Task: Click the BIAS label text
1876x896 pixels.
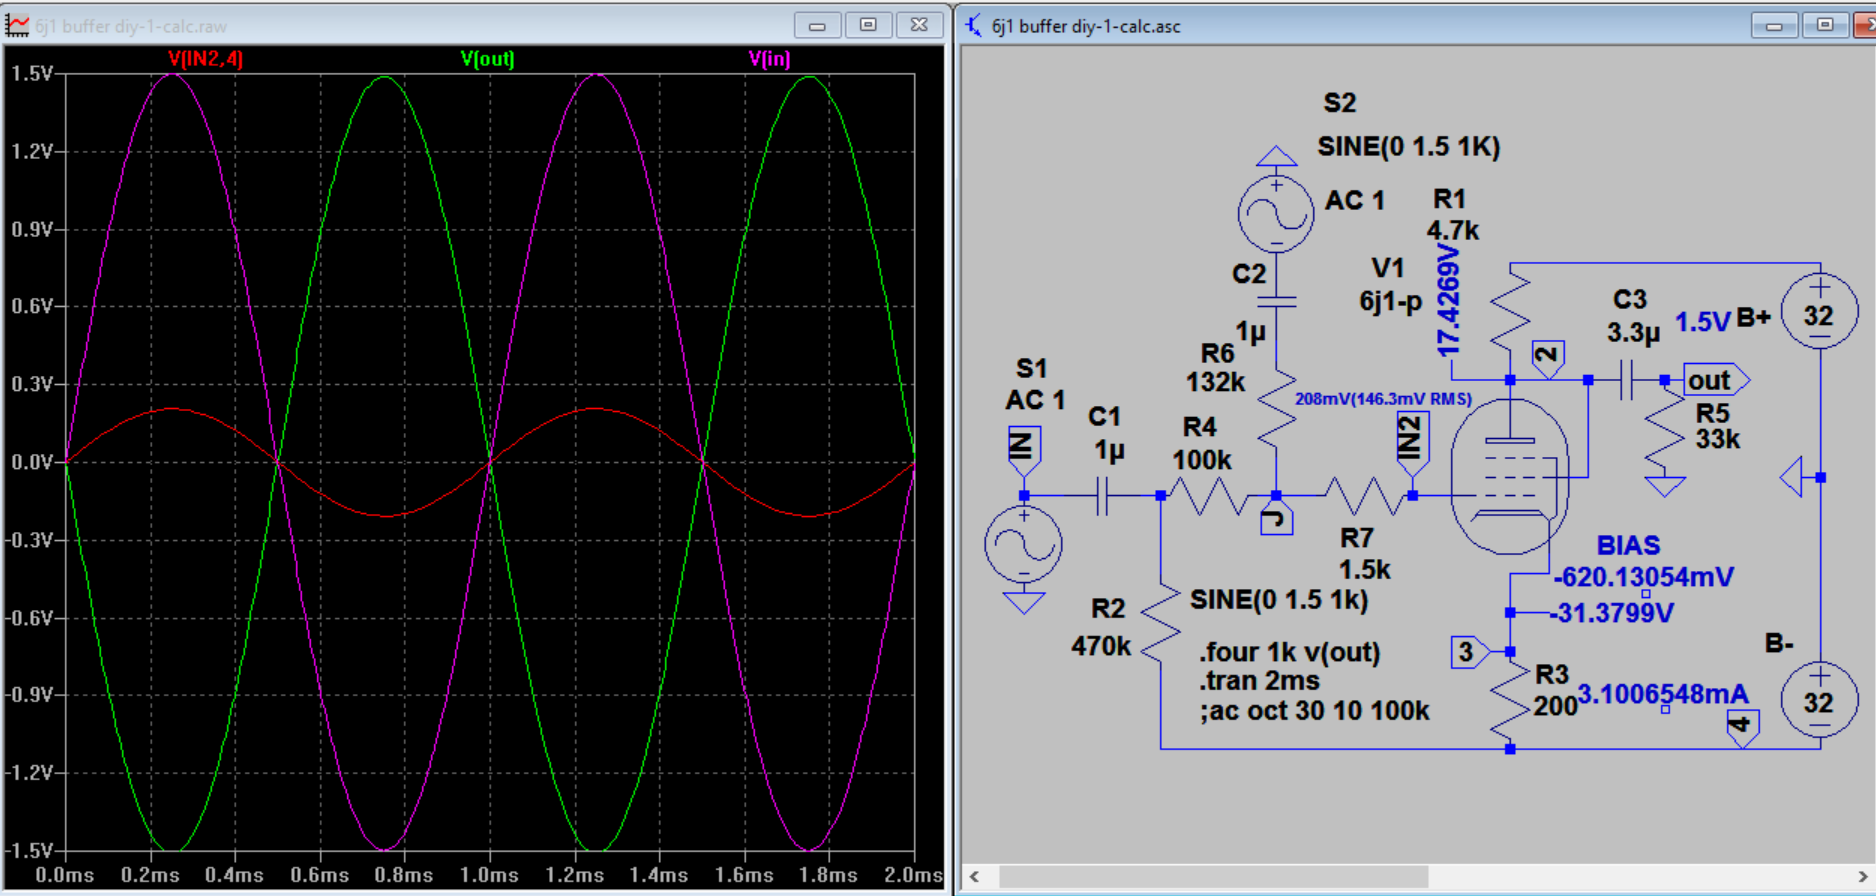Action: [1628, 545]
